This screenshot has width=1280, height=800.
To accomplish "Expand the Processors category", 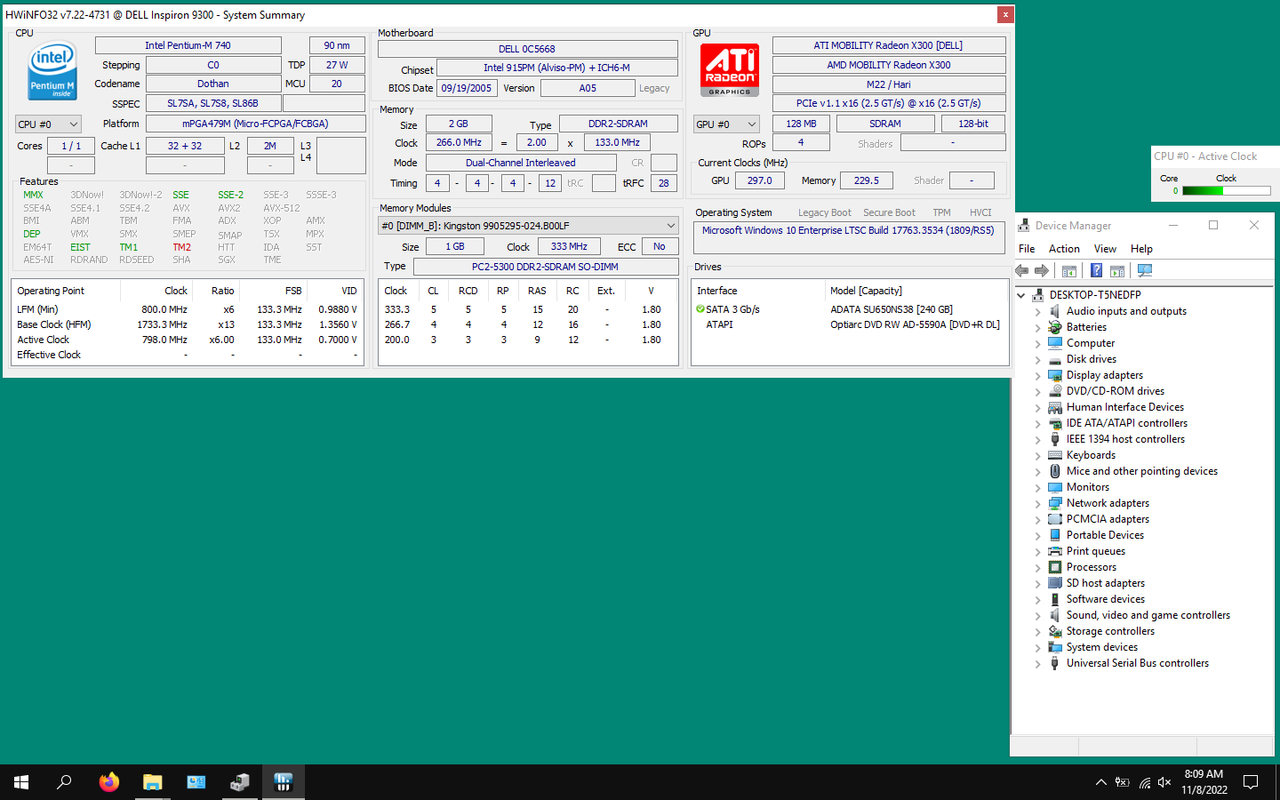I will coord(1038,567).
